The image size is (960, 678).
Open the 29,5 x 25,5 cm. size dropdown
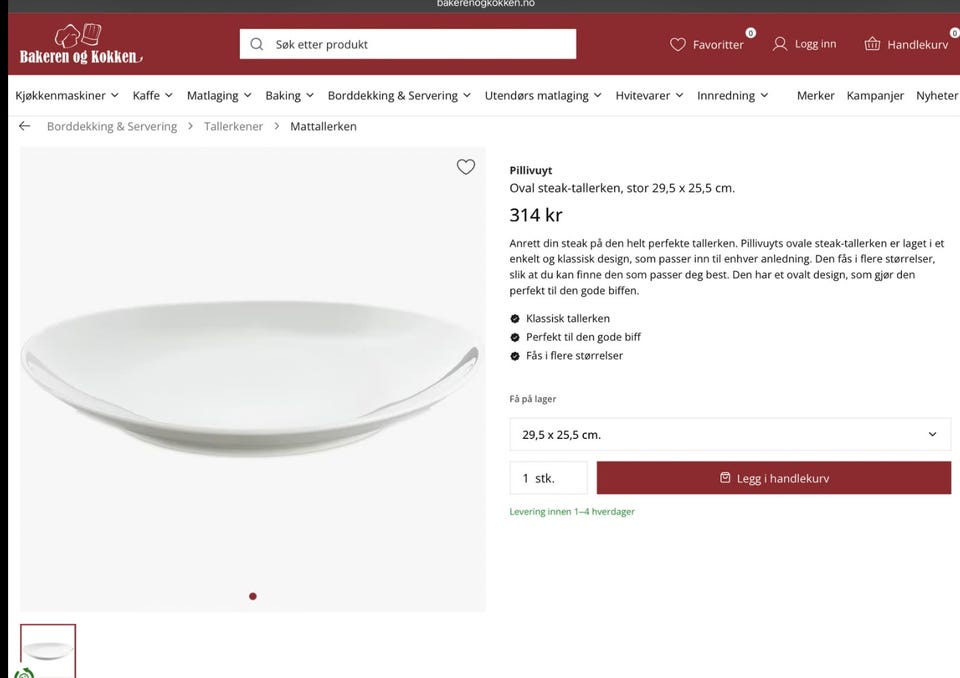click(730, 435)
